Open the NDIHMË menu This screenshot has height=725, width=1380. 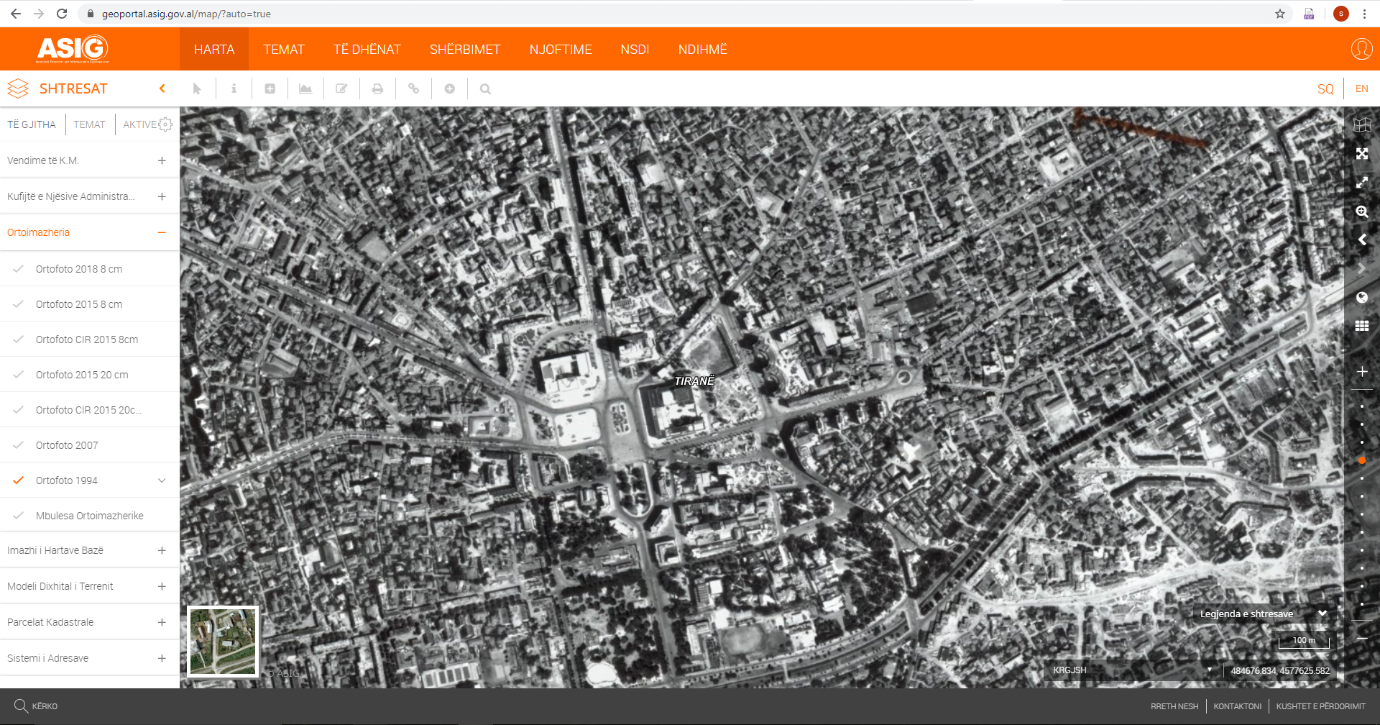pyautogui.click(x=703, y=49)
